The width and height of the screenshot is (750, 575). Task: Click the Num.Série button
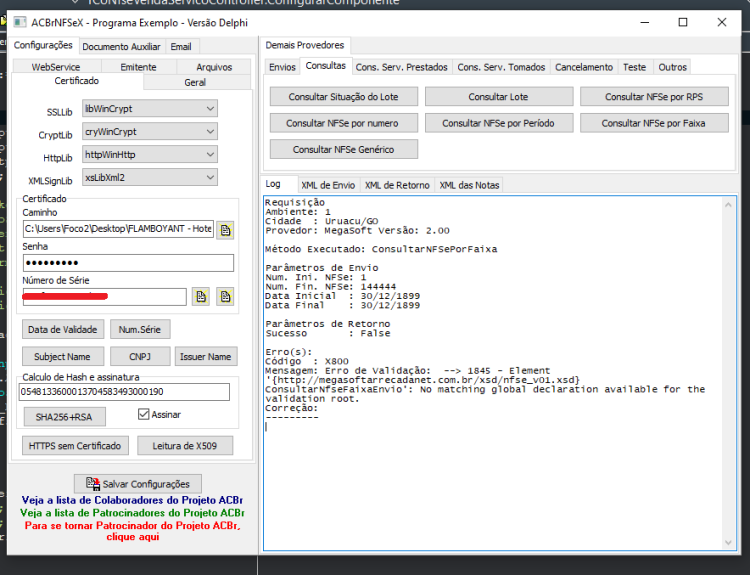(140, 329)
